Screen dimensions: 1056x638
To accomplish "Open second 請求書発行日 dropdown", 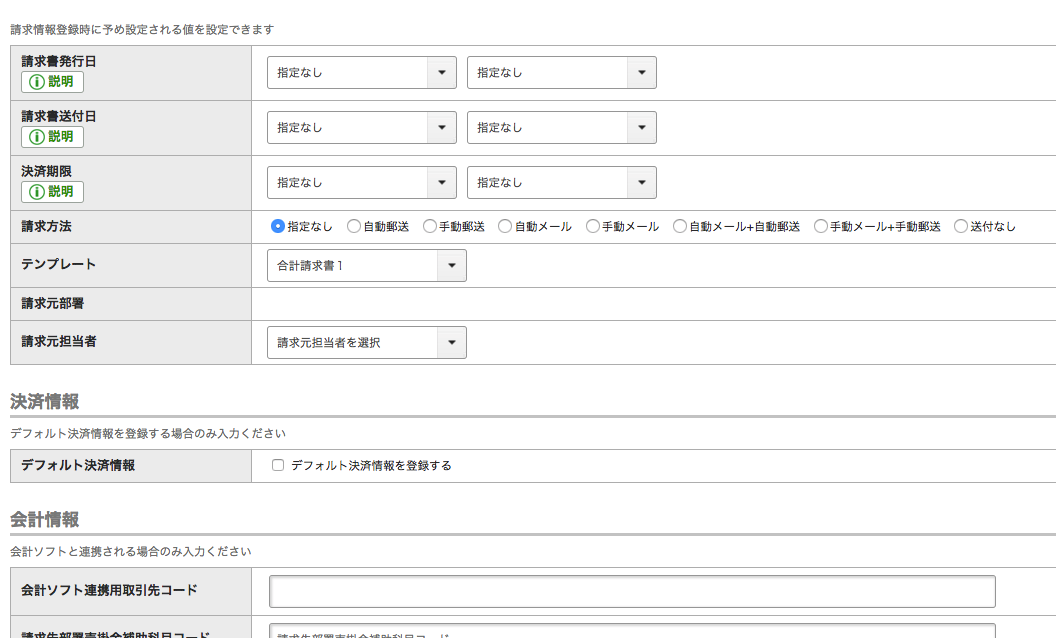I will click(561, 73).
